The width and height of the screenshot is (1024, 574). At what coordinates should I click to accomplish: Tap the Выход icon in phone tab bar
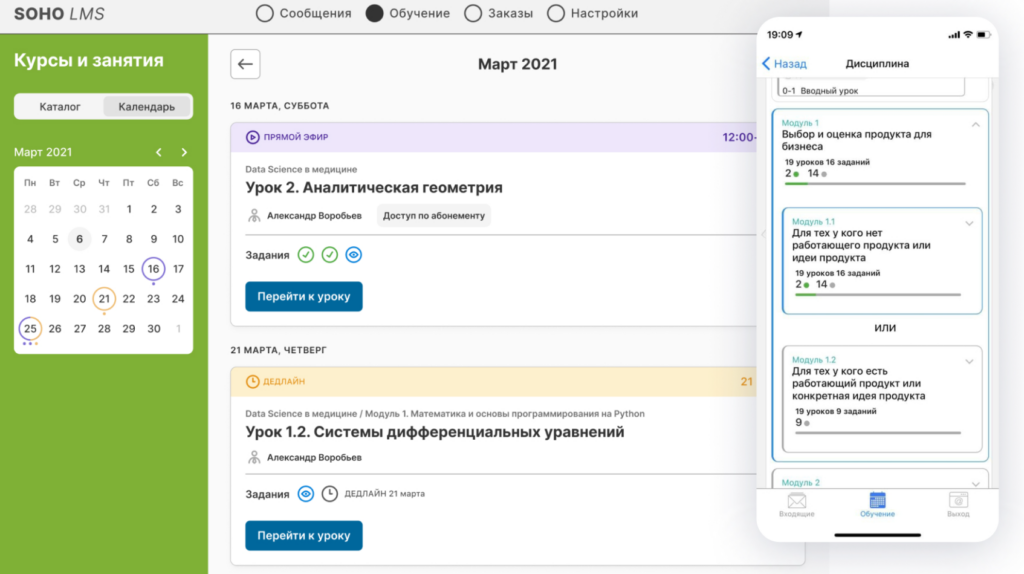958,501
